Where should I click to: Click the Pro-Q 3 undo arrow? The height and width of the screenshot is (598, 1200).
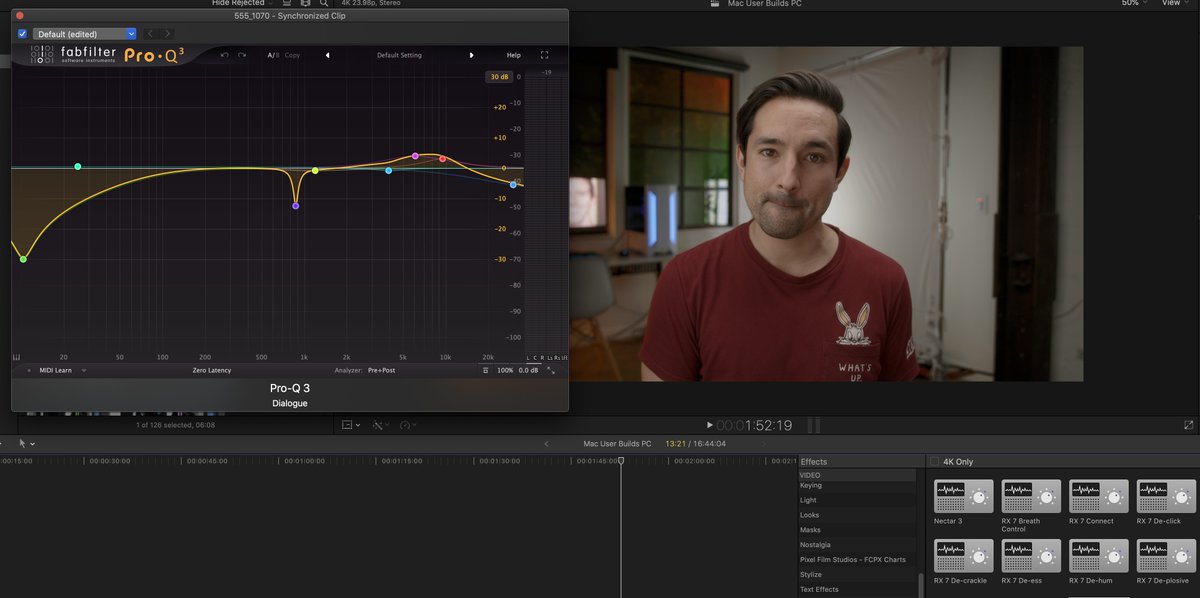[x=224, y=55]
